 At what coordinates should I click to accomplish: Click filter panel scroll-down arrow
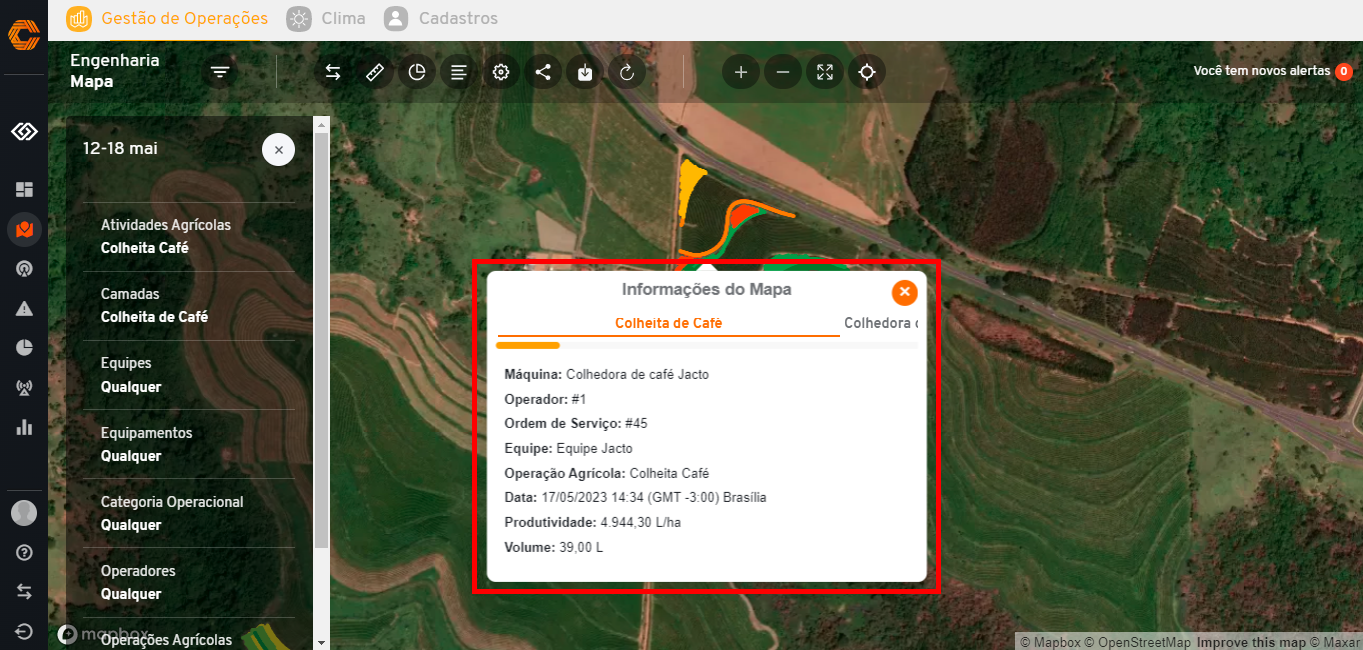click(x=321, y=642)
